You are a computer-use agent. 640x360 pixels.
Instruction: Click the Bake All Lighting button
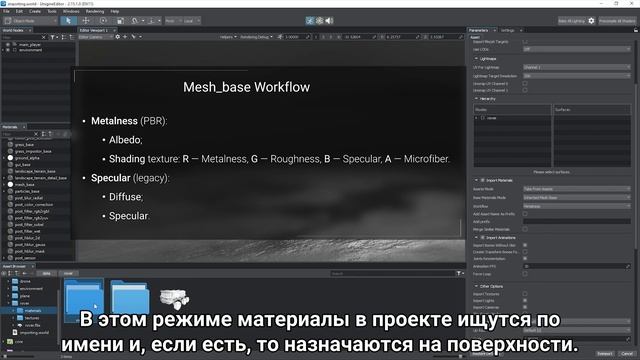pyautogui.click(x=571, y=20)
